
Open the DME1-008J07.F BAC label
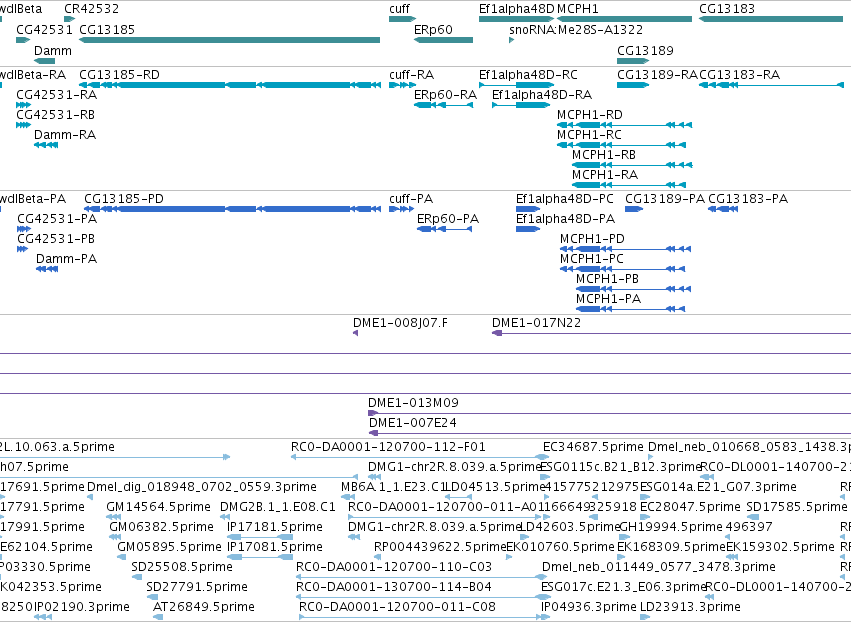pos(400,323)
